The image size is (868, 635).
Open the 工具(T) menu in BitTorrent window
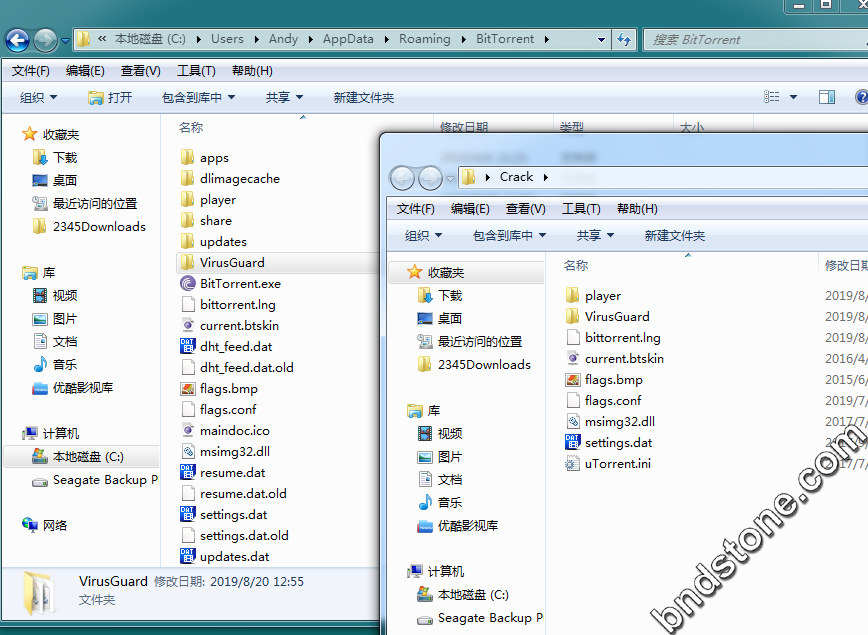pos(196,71)
